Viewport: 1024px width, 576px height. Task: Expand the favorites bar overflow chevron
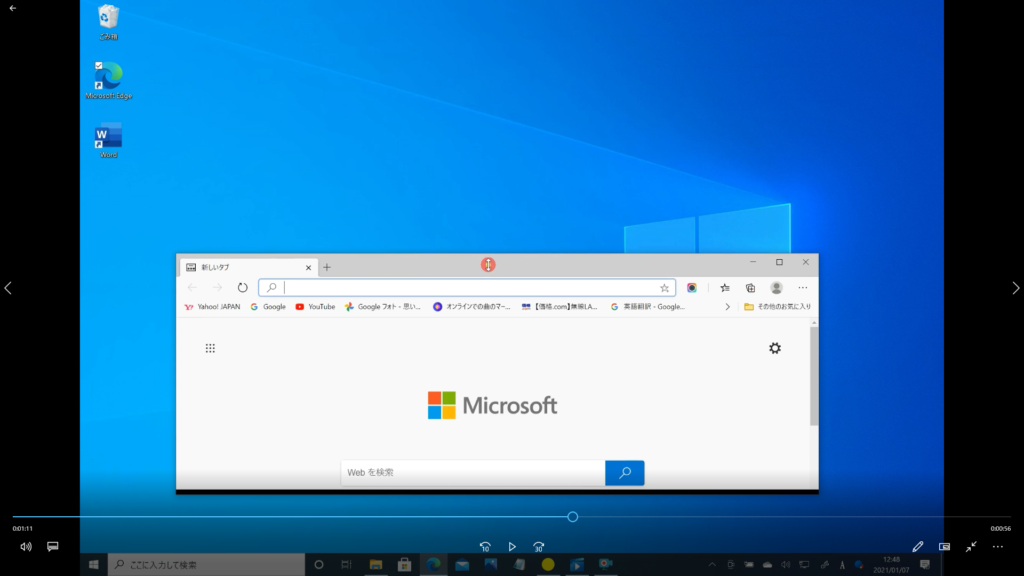727,307
